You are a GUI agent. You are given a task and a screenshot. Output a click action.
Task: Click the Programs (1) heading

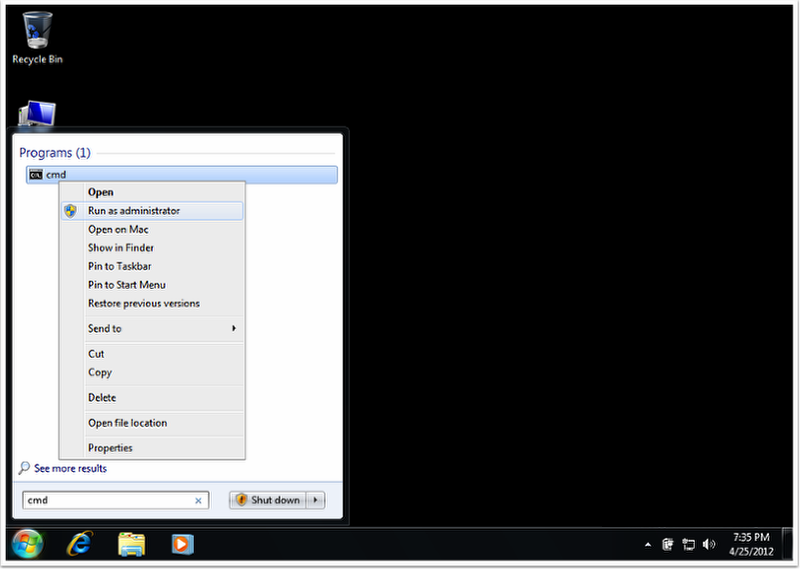[x=55, y=153]
